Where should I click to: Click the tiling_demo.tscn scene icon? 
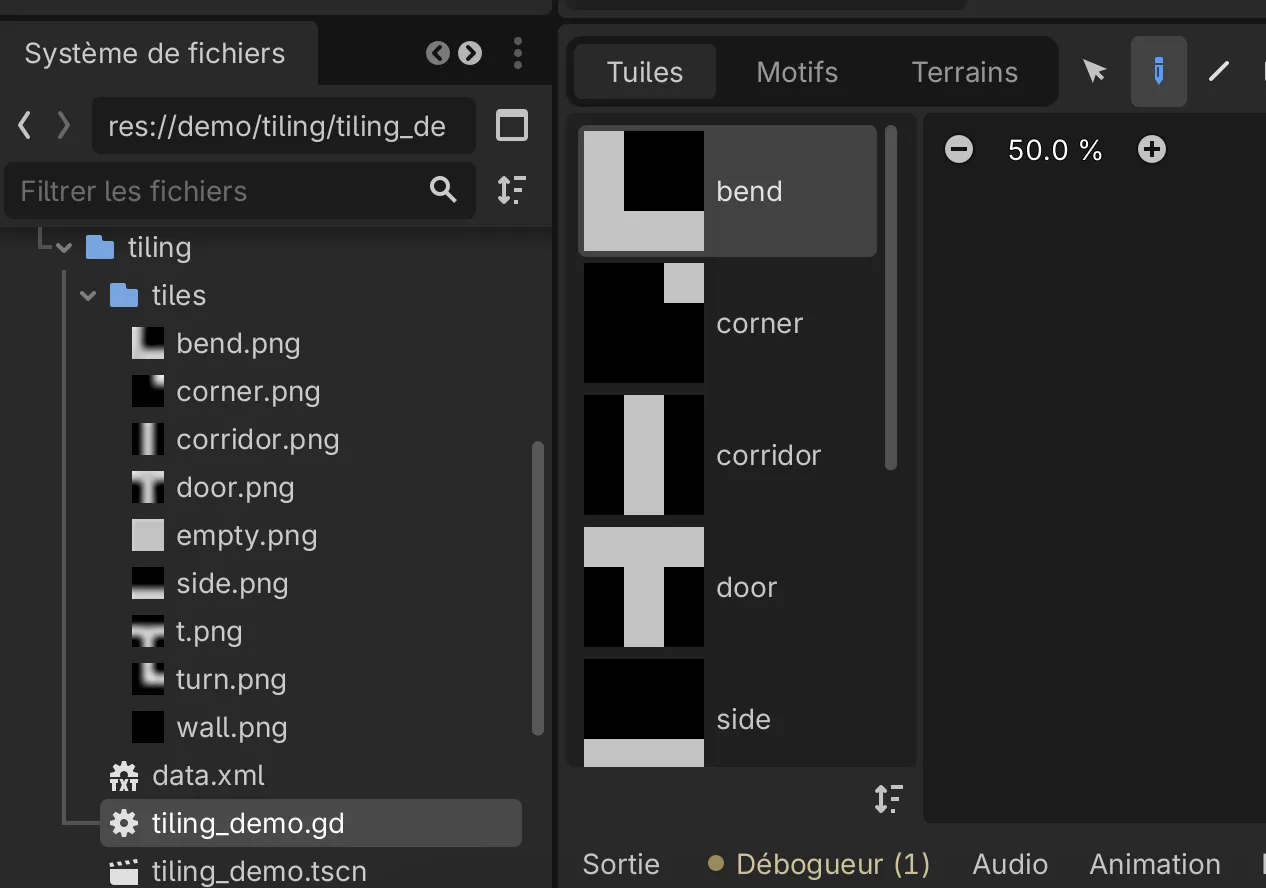(124, 871)
